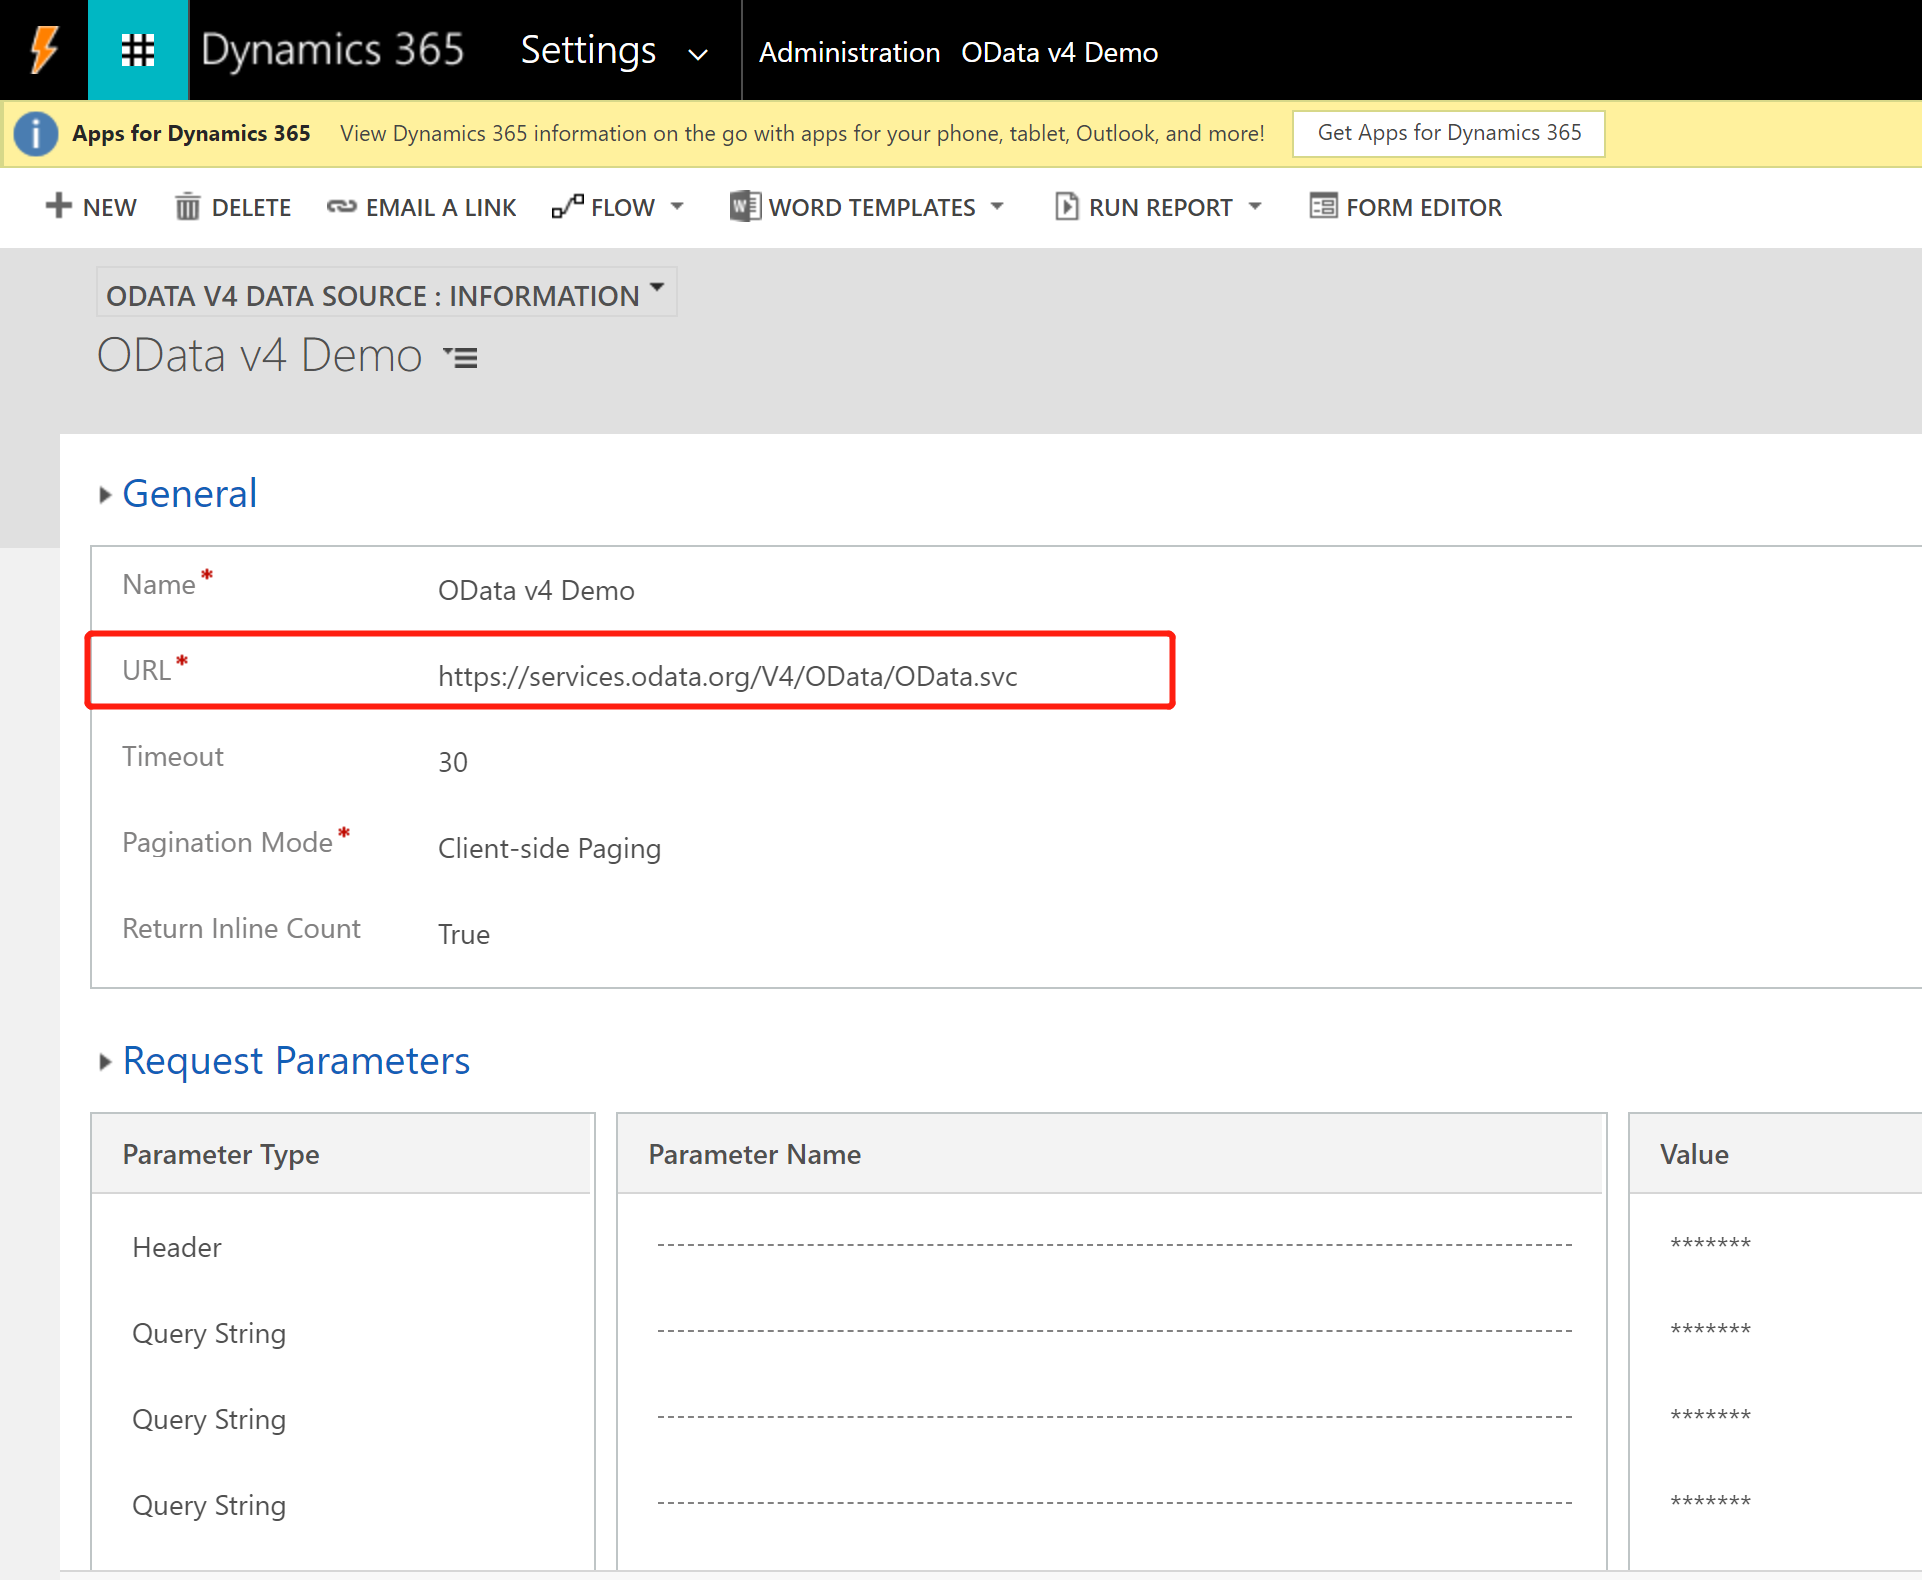
Task: Open the app launcher waffle icon
Action: pos(137,49)
